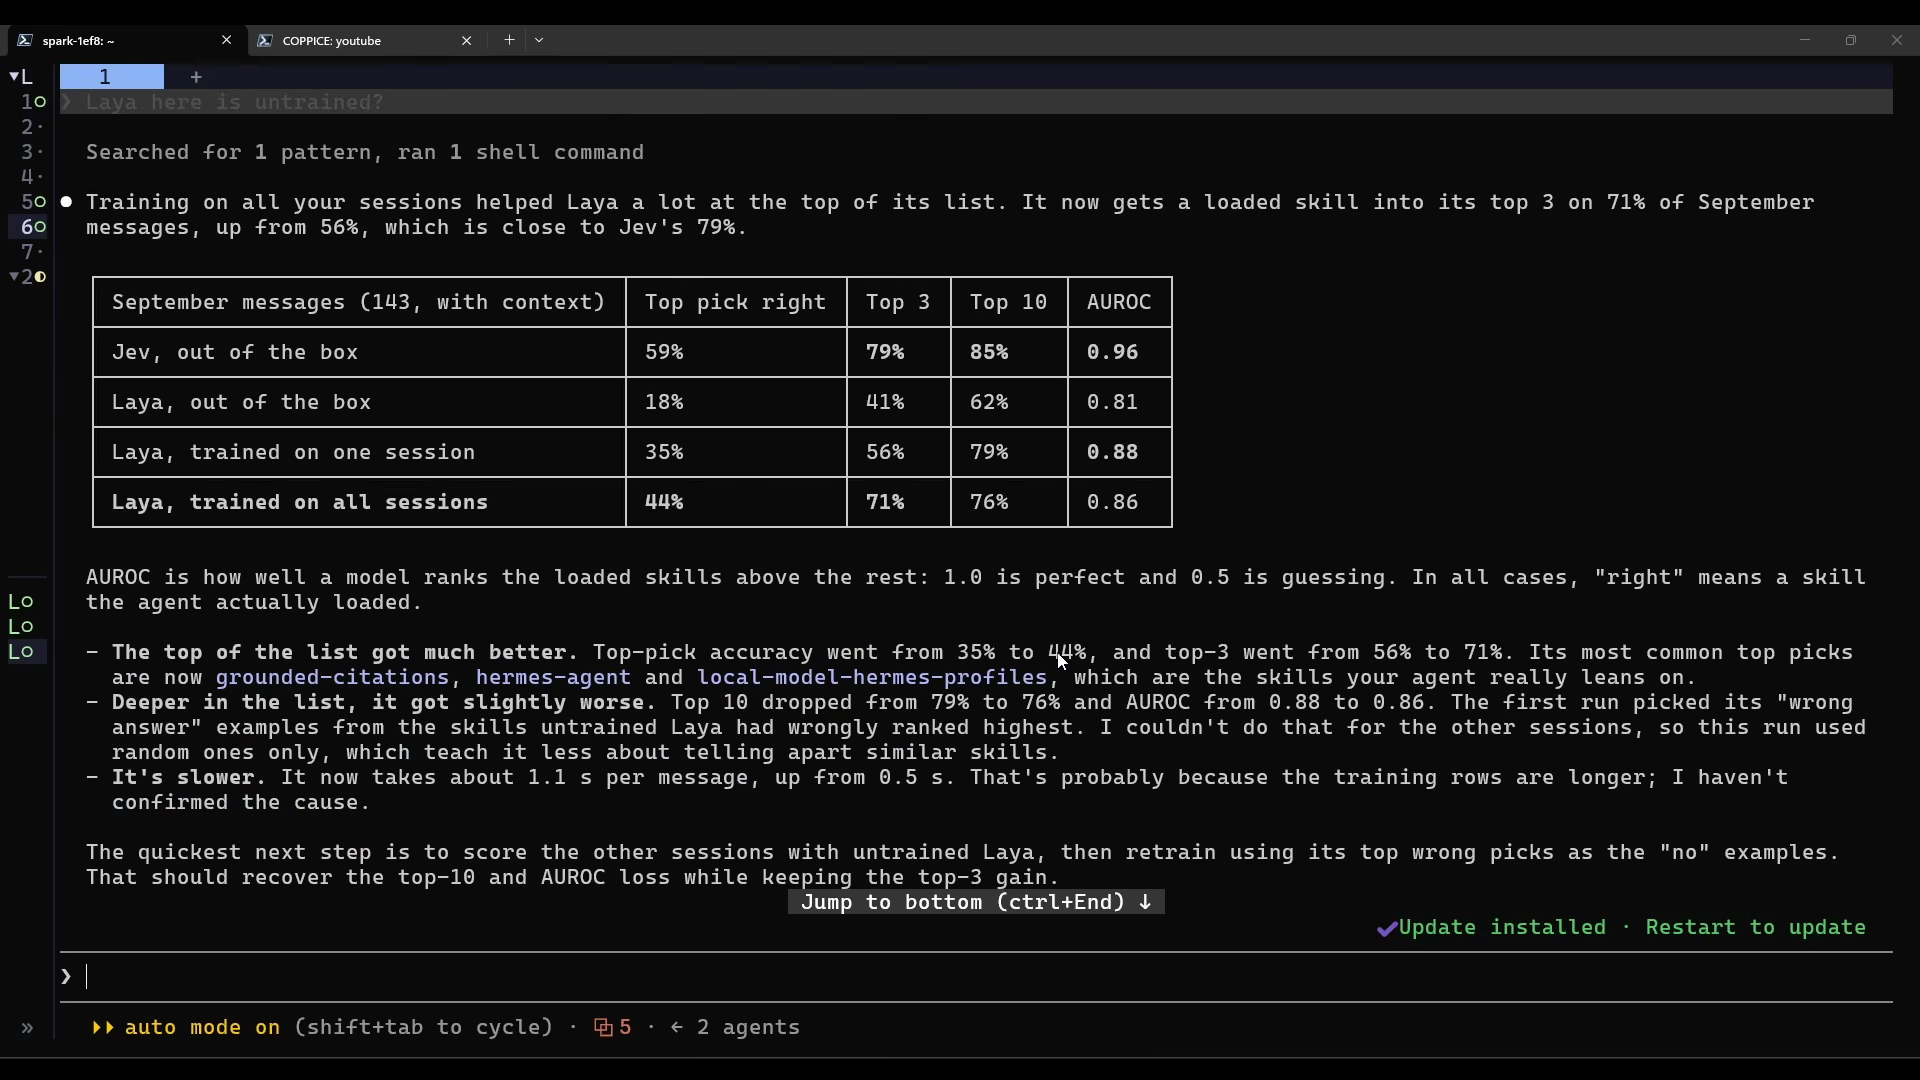Close the spark-1ef8 tab
The height and width of the screenshot is (1080, 1920).
click(226, 40)
